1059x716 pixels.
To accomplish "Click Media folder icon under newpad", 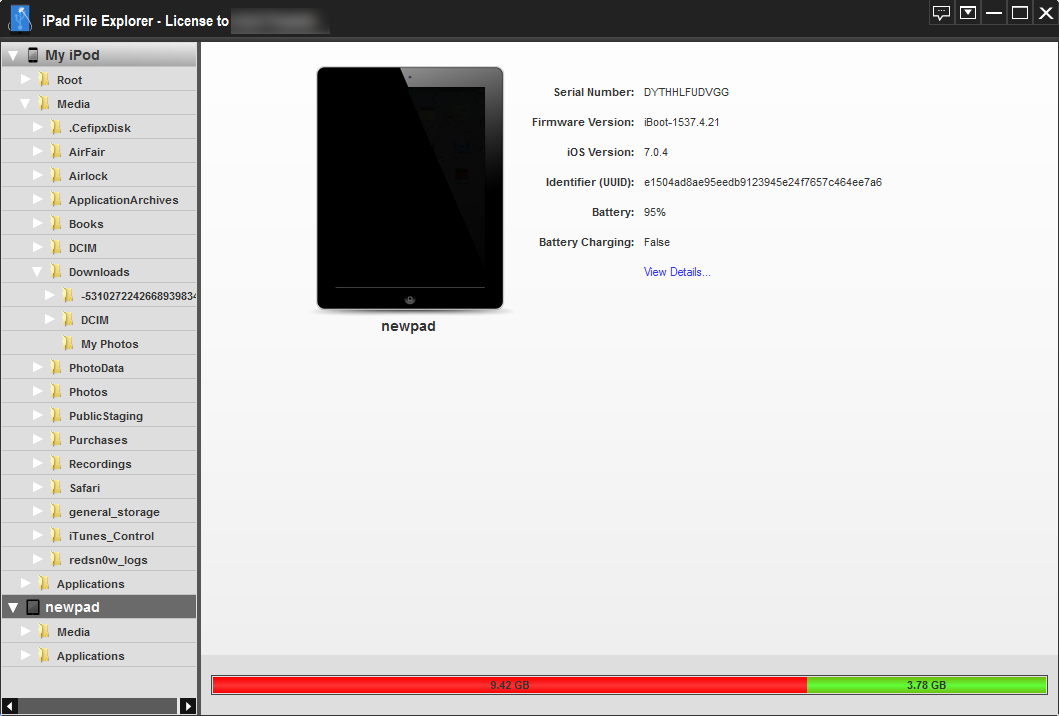I will (x=45, y=632).
